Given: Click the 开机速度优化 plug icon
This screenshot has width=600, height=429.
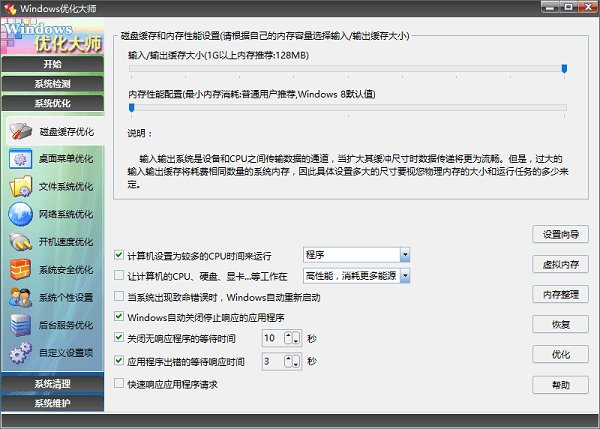Looking at the screenshot, I should coord(21,242).
